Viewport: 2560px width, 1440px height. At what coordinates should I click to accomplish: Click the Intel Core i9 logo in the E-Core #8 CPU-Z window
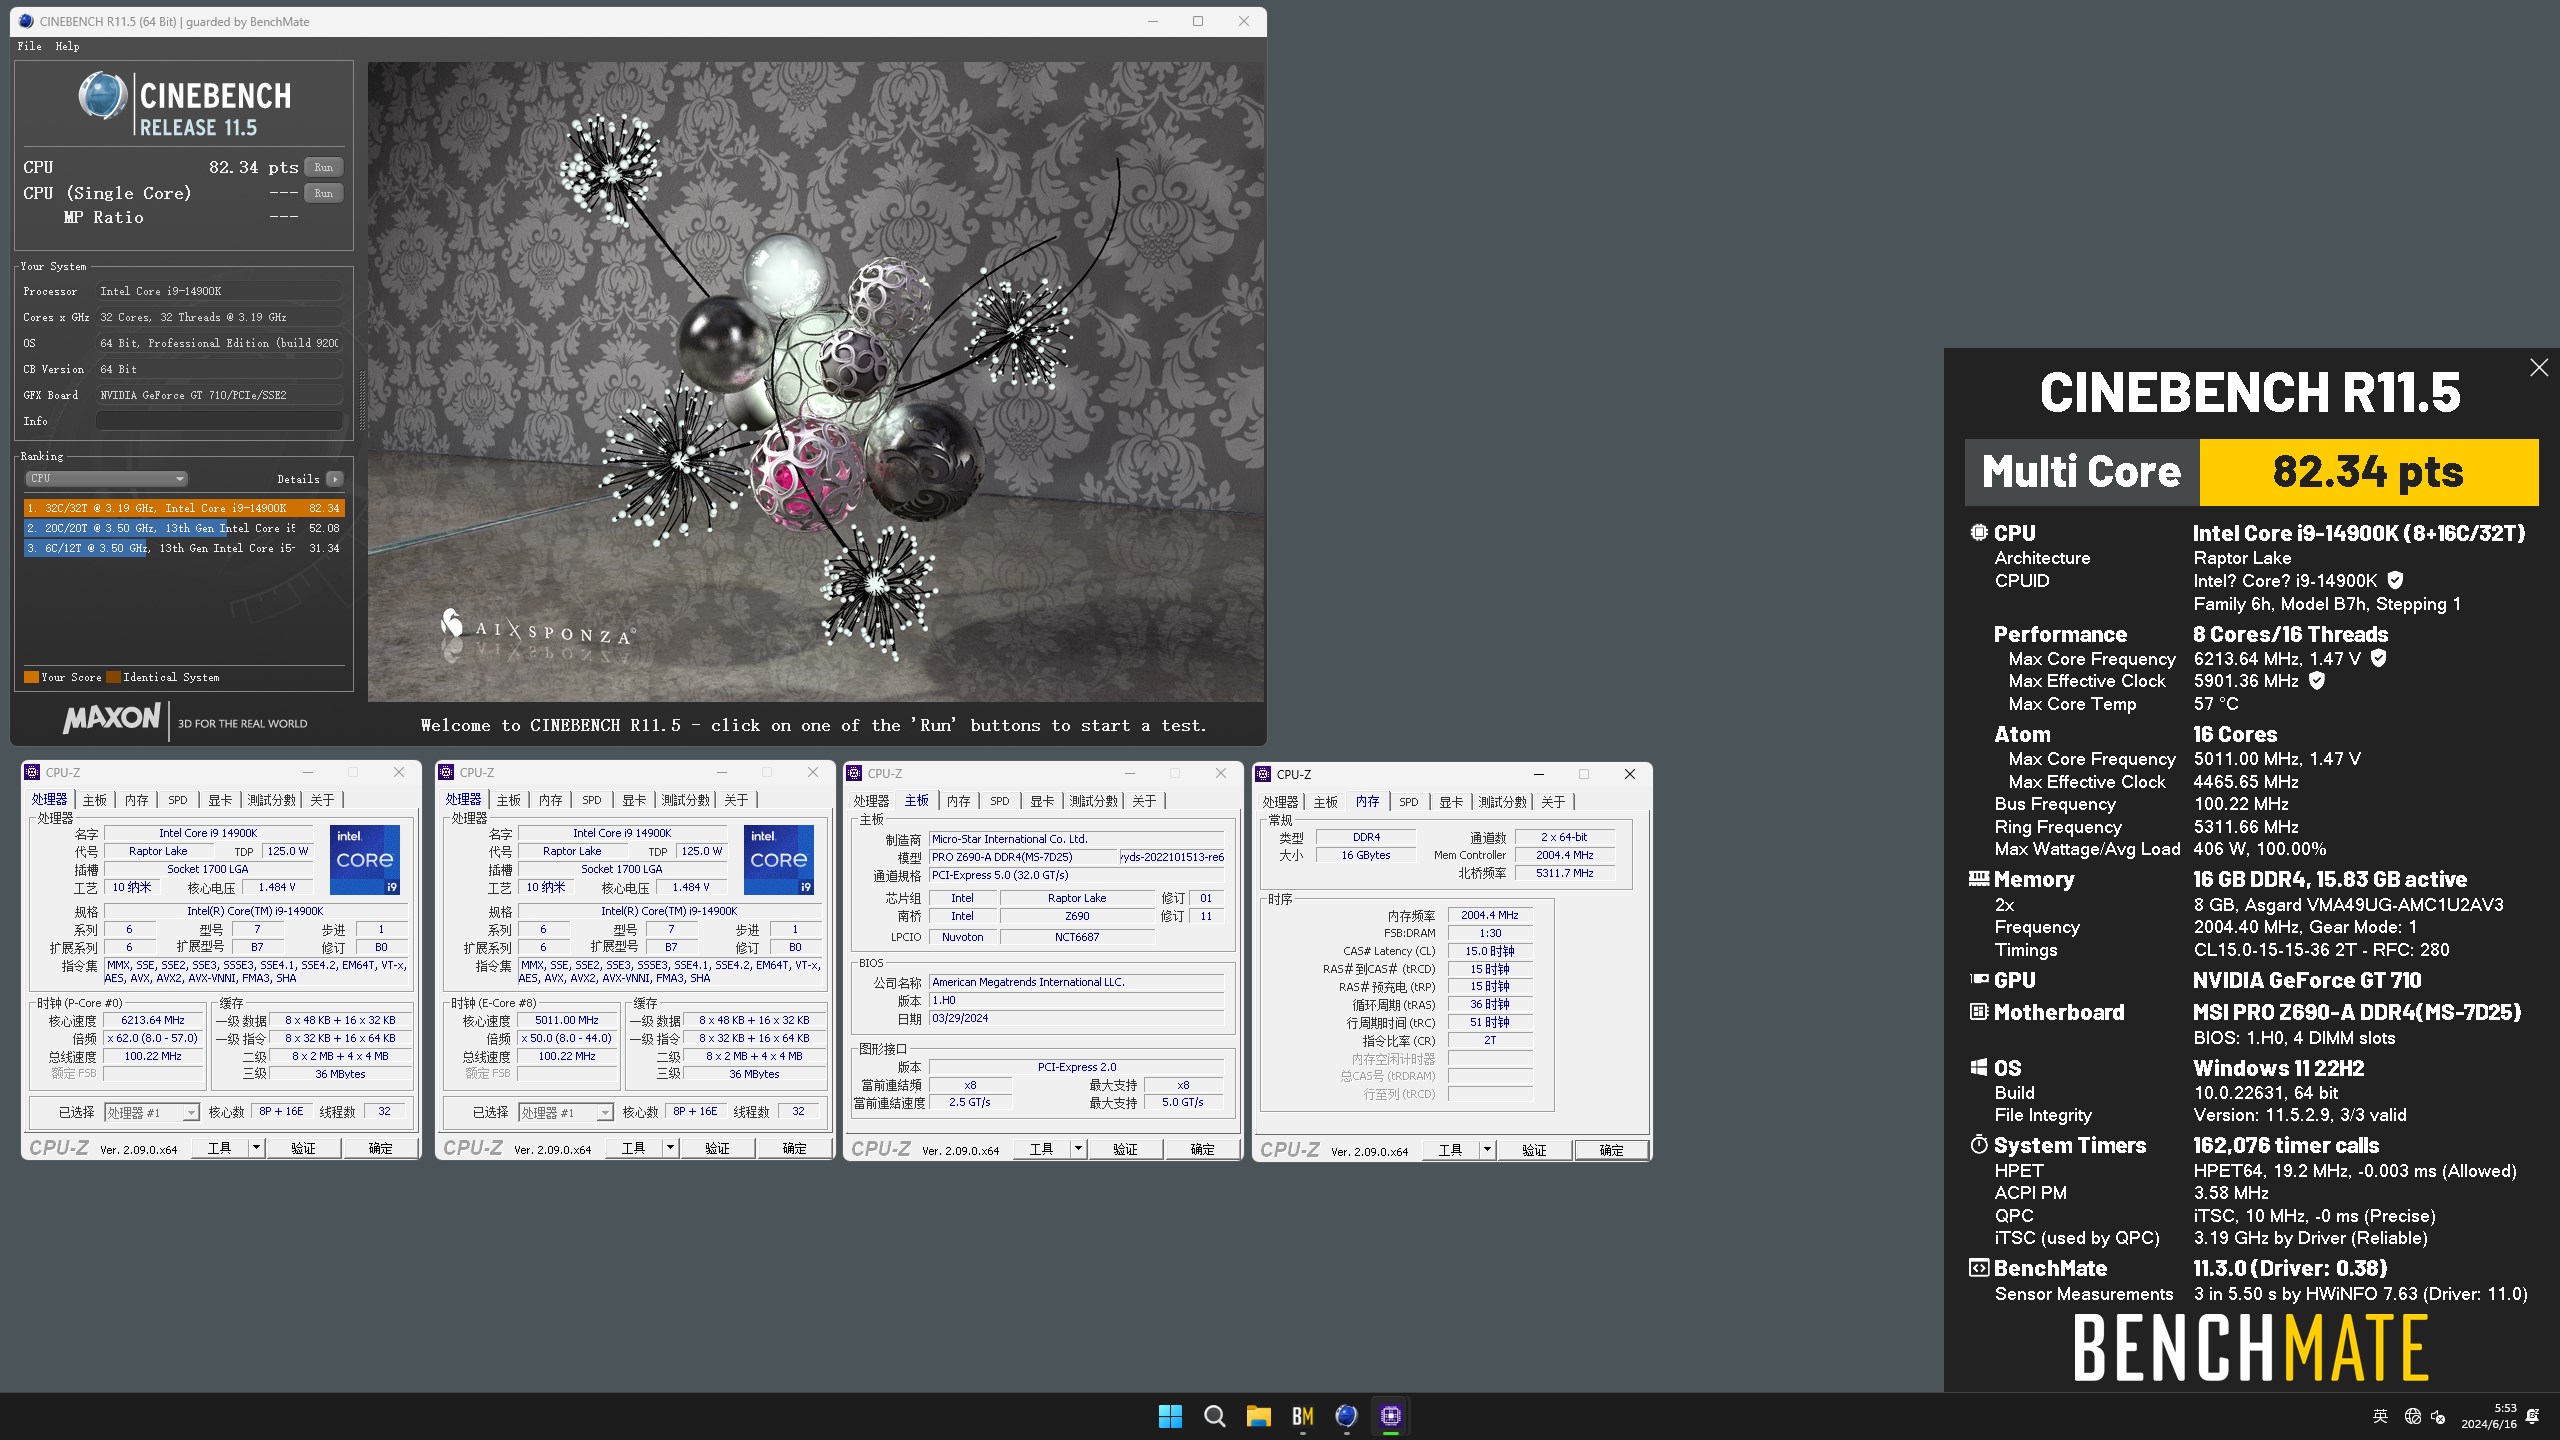779,859
